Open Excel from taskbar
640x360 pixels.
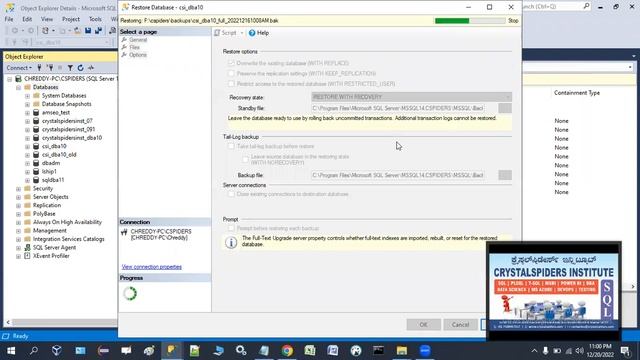(x=310, y=351)
